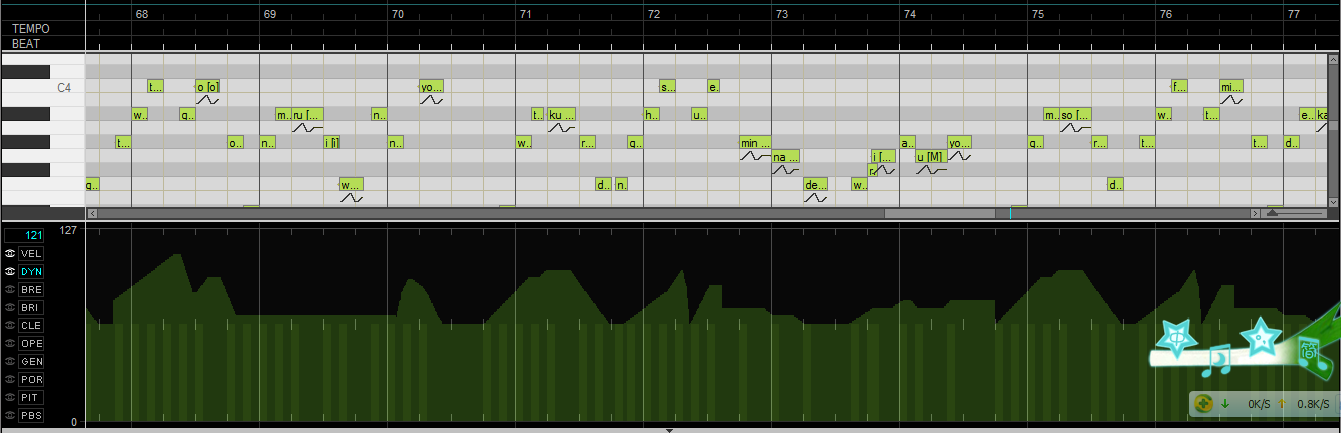This screenshot has width=1341, height=433.
Task: Select the PIT parameter button
Action: (x=31, y=398)
